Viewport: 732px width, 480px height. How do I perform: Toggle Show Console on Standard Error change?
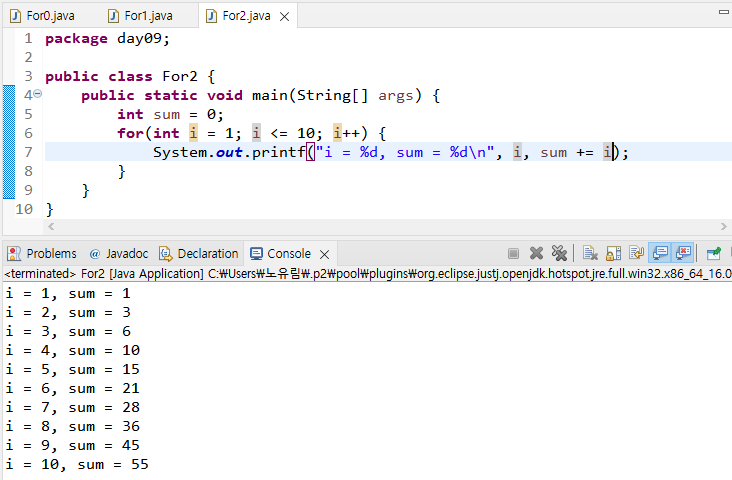pyautogui.click(x=683, y=254)
